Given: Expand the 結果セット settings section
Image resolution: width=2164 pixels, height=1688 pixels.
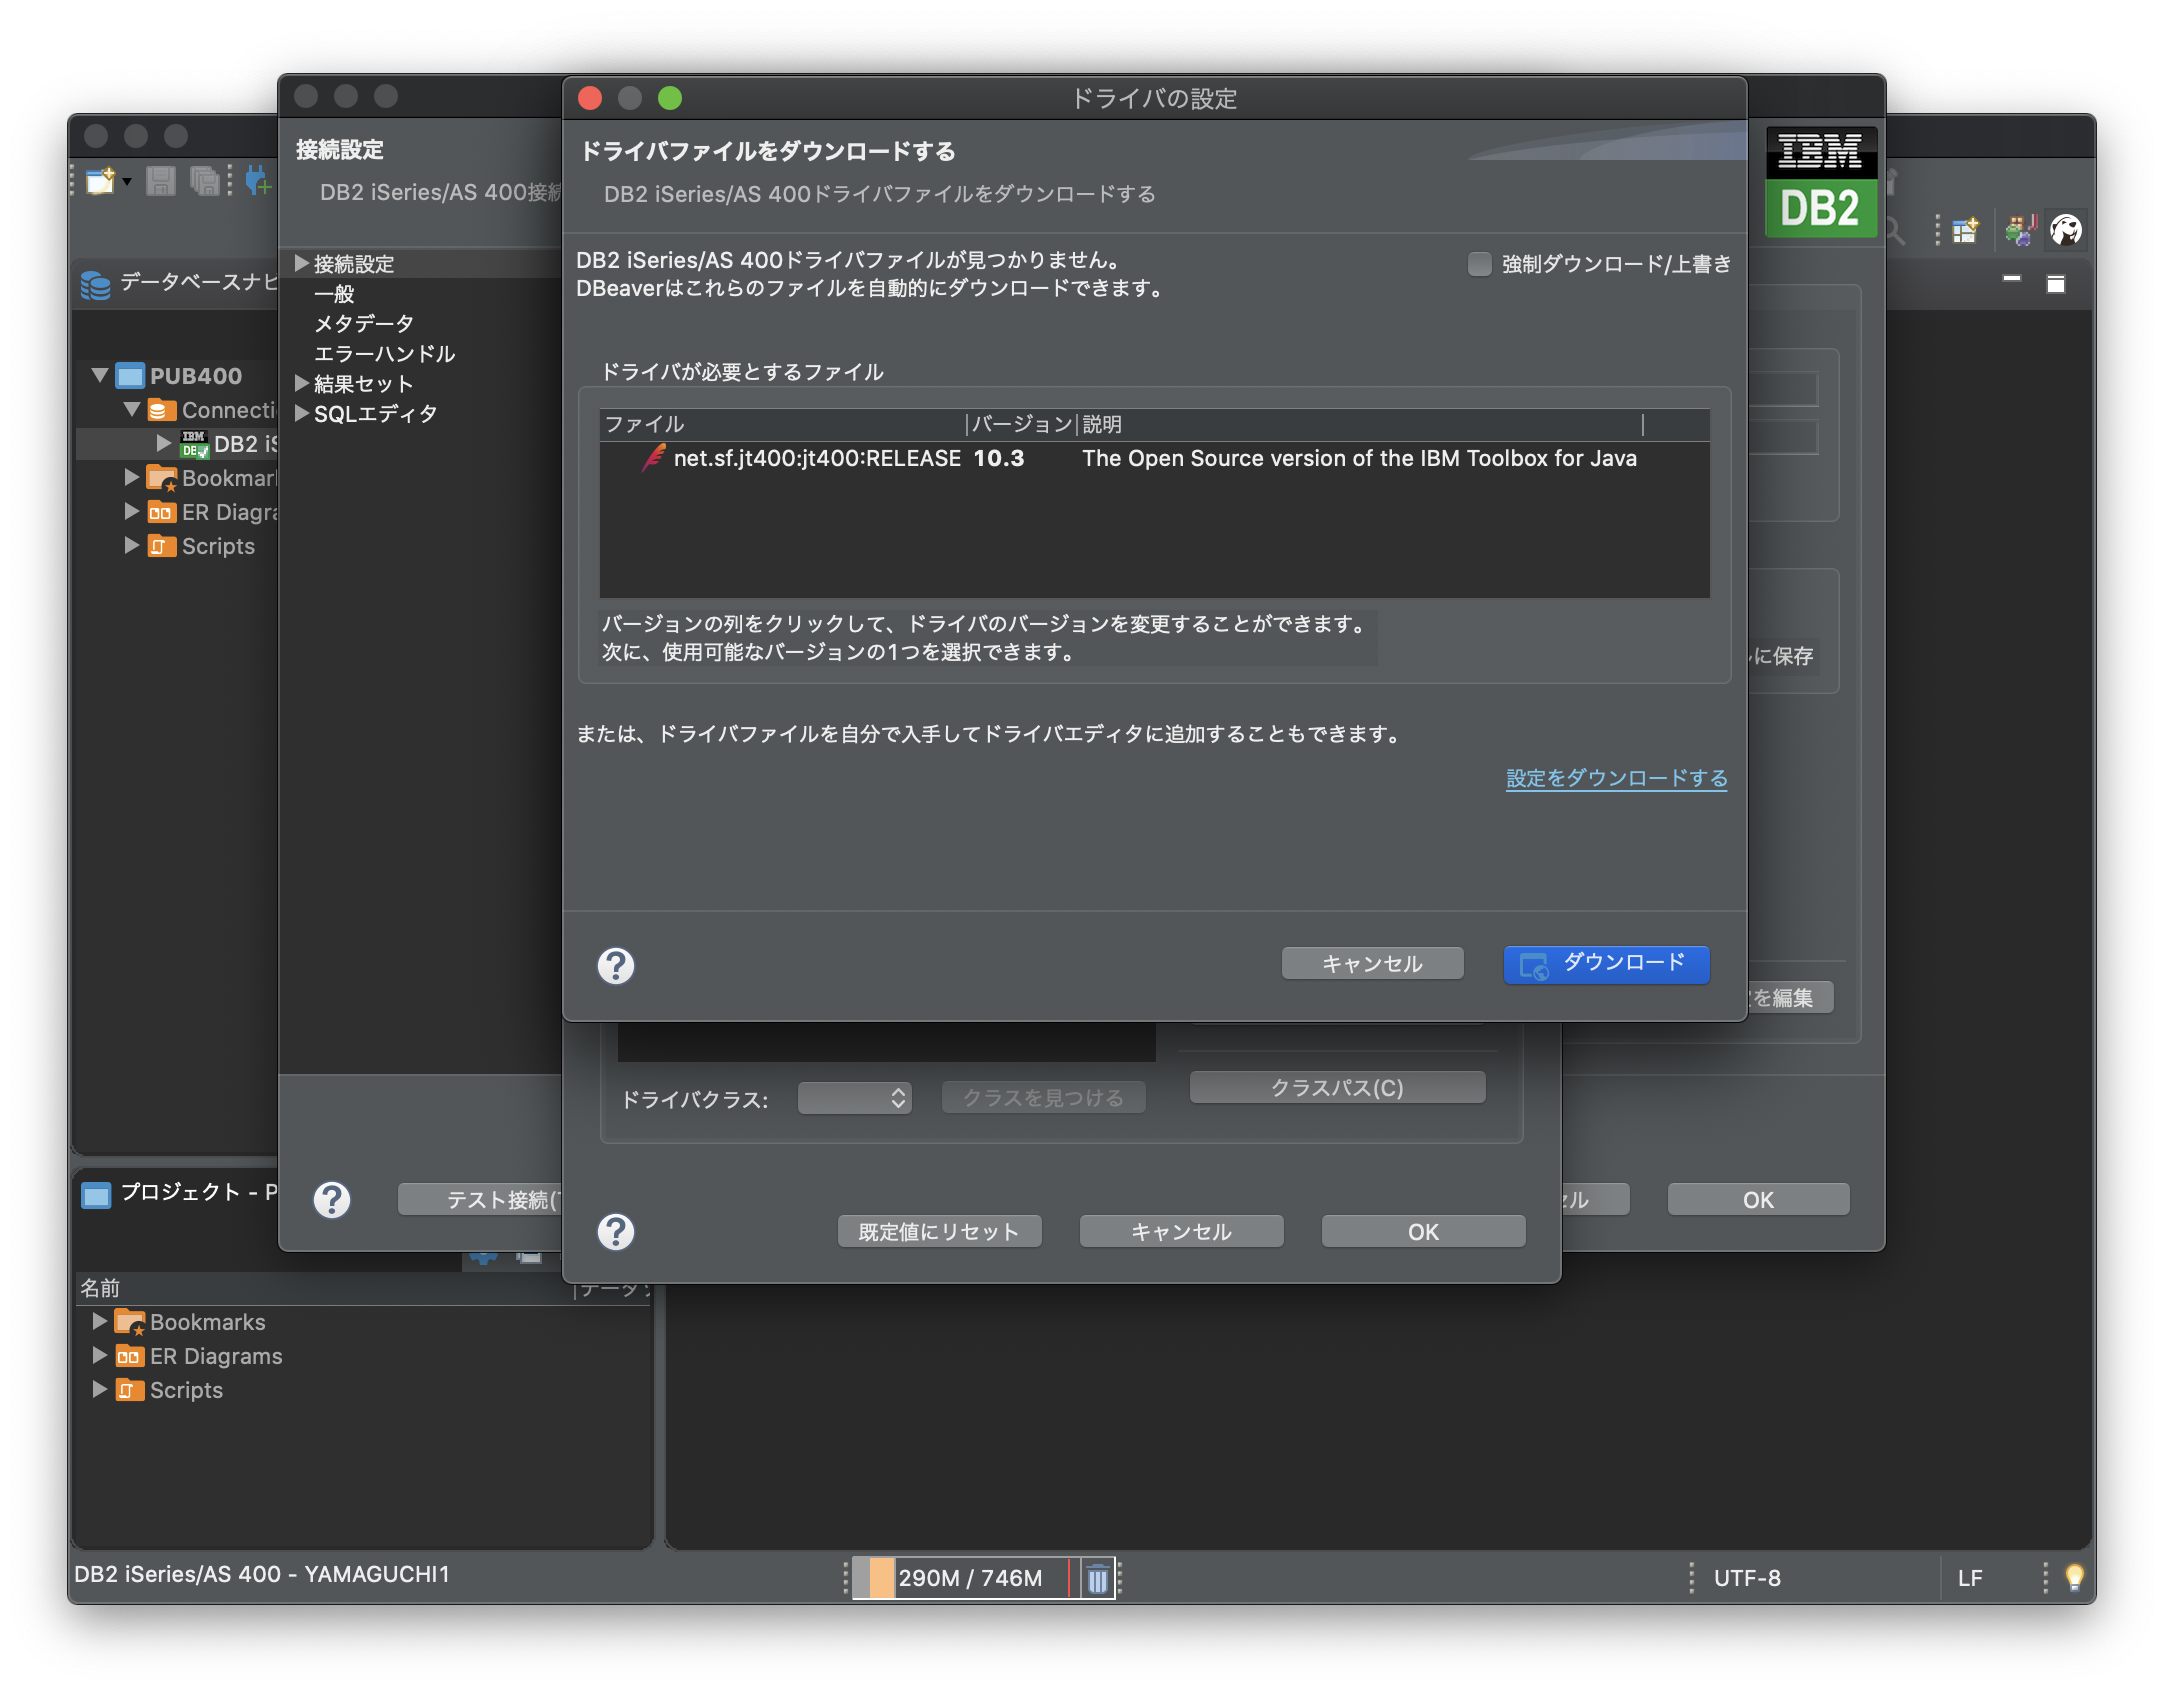Looking at the screenshot, I should click(x=300, y=383).
